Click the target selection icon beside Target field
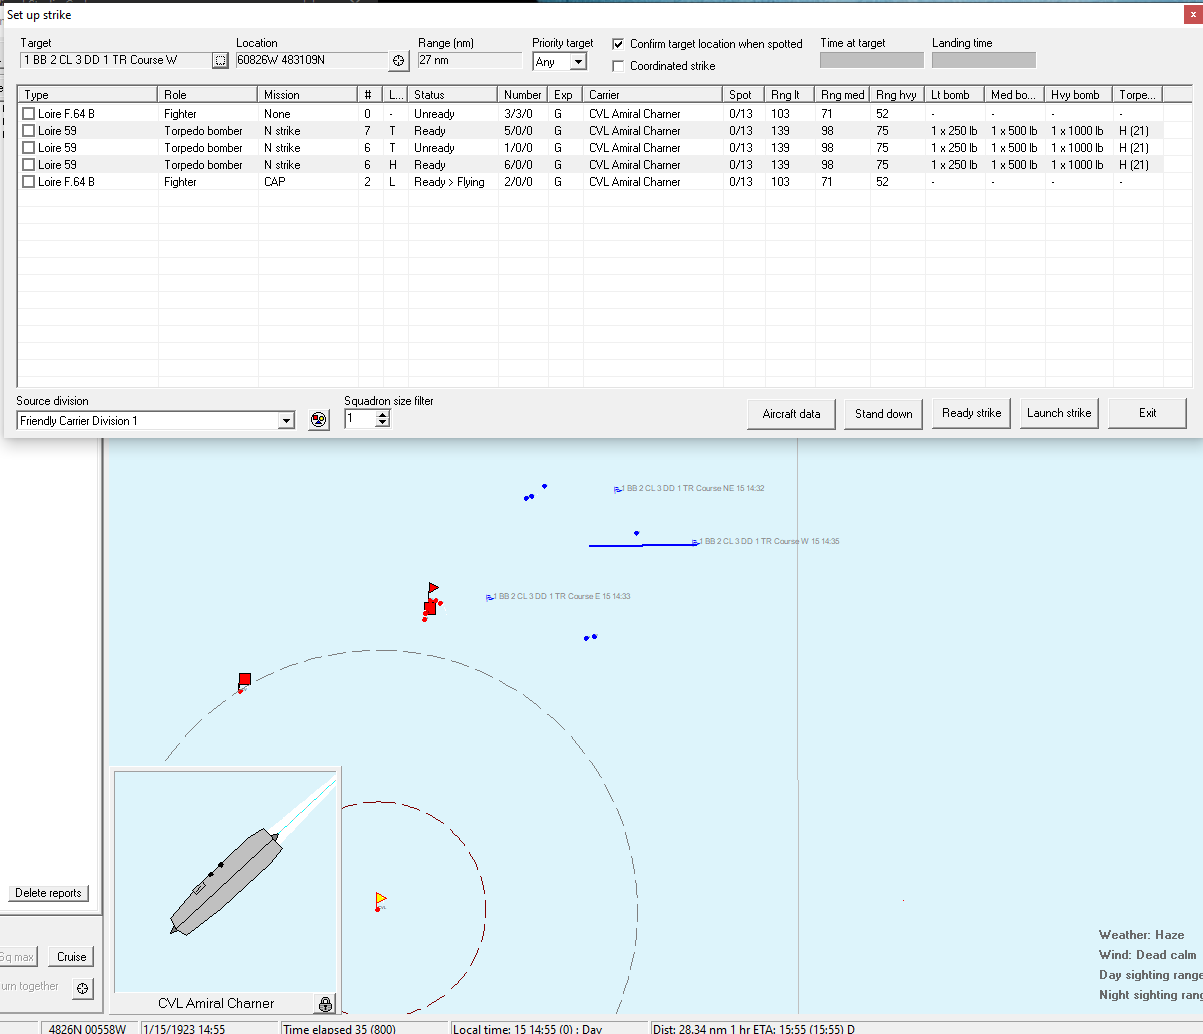The image size is (1203, 1034). pyautogui.click(x=220, y=61)
